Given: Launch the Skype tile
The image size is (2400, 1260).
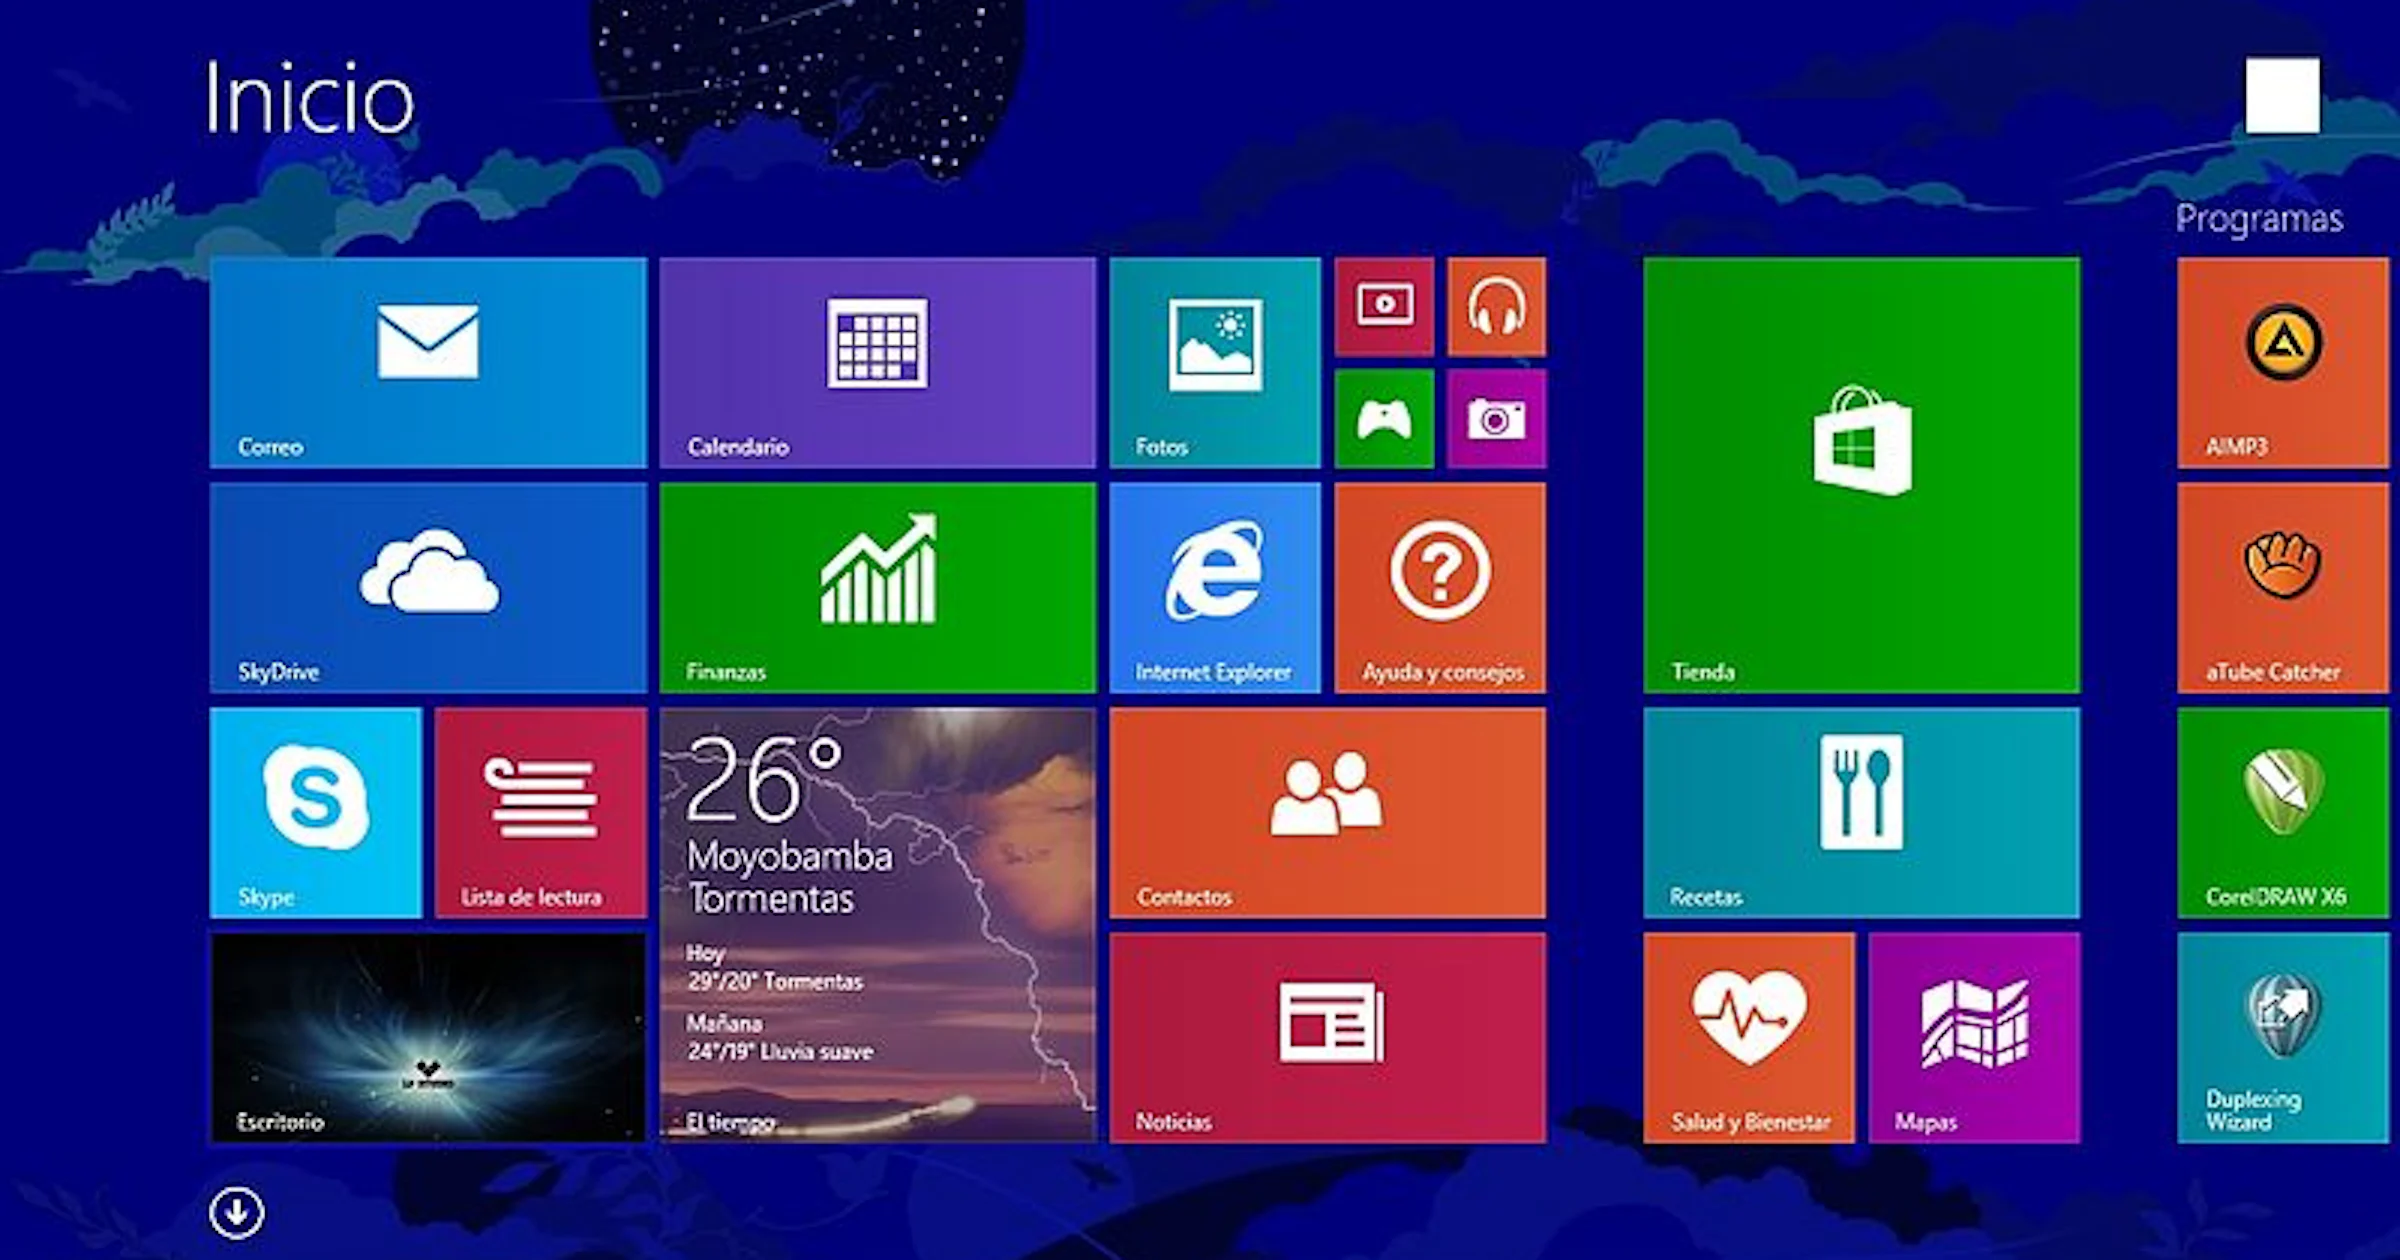Looking at the screenshot, I should click(x=316, y=813).
